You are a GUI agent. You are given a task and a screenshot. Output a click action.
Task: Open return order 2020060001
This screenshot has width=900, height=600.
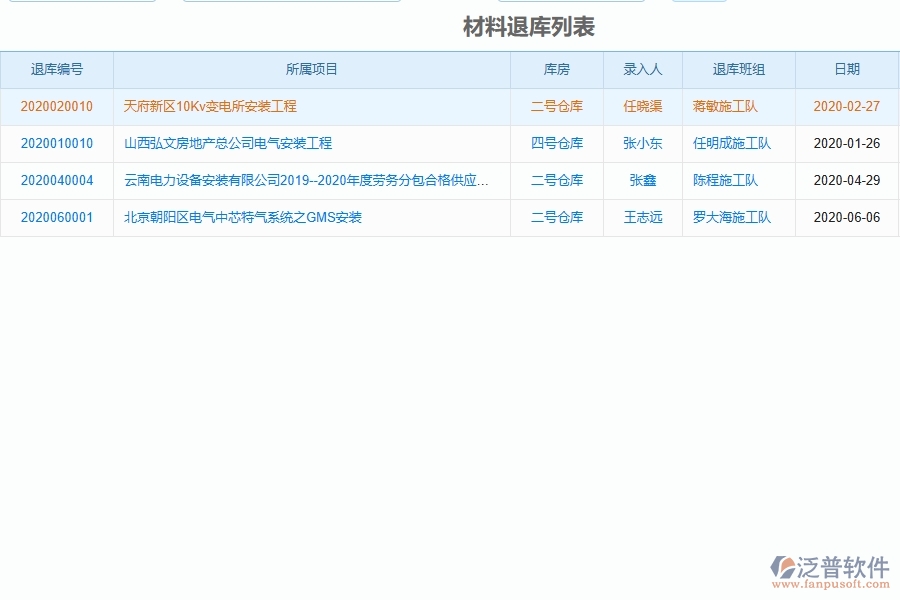[x=57, y=217]
